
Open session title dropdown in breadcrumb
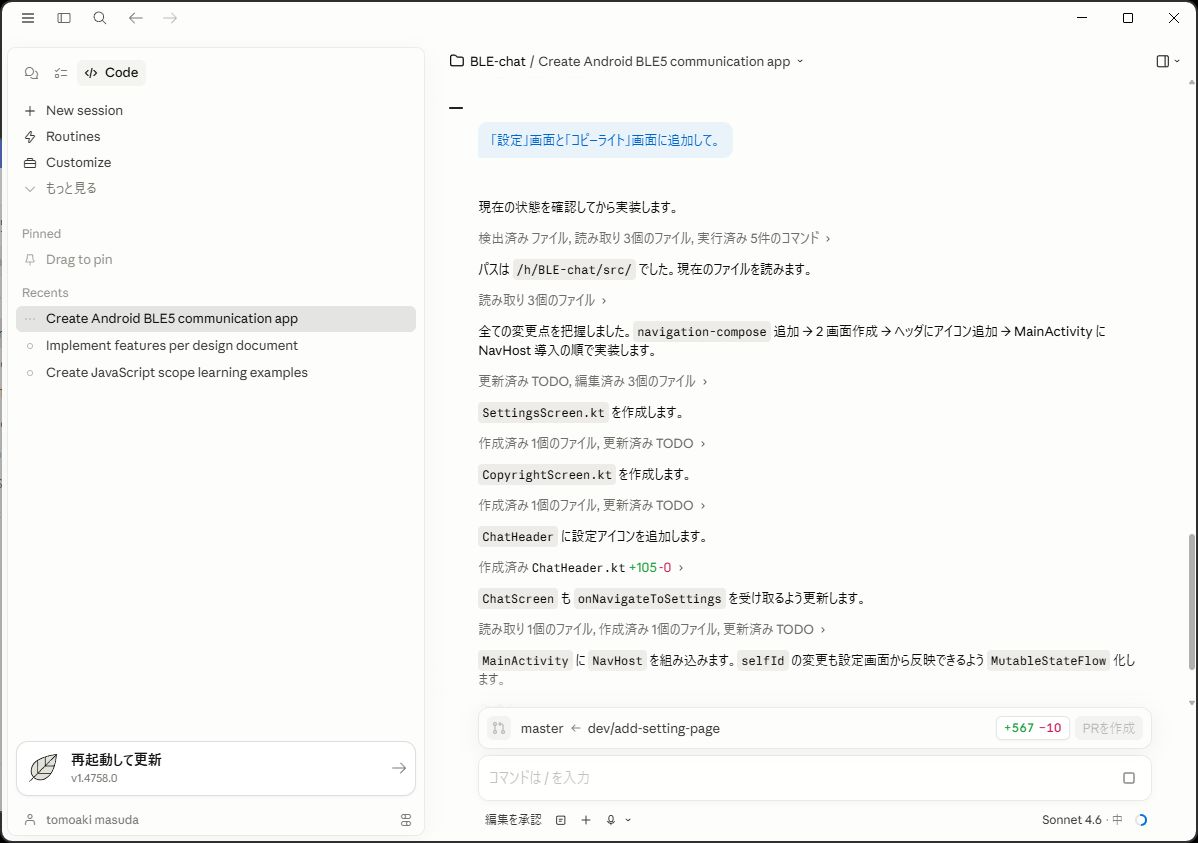click(x=800, y=62)
